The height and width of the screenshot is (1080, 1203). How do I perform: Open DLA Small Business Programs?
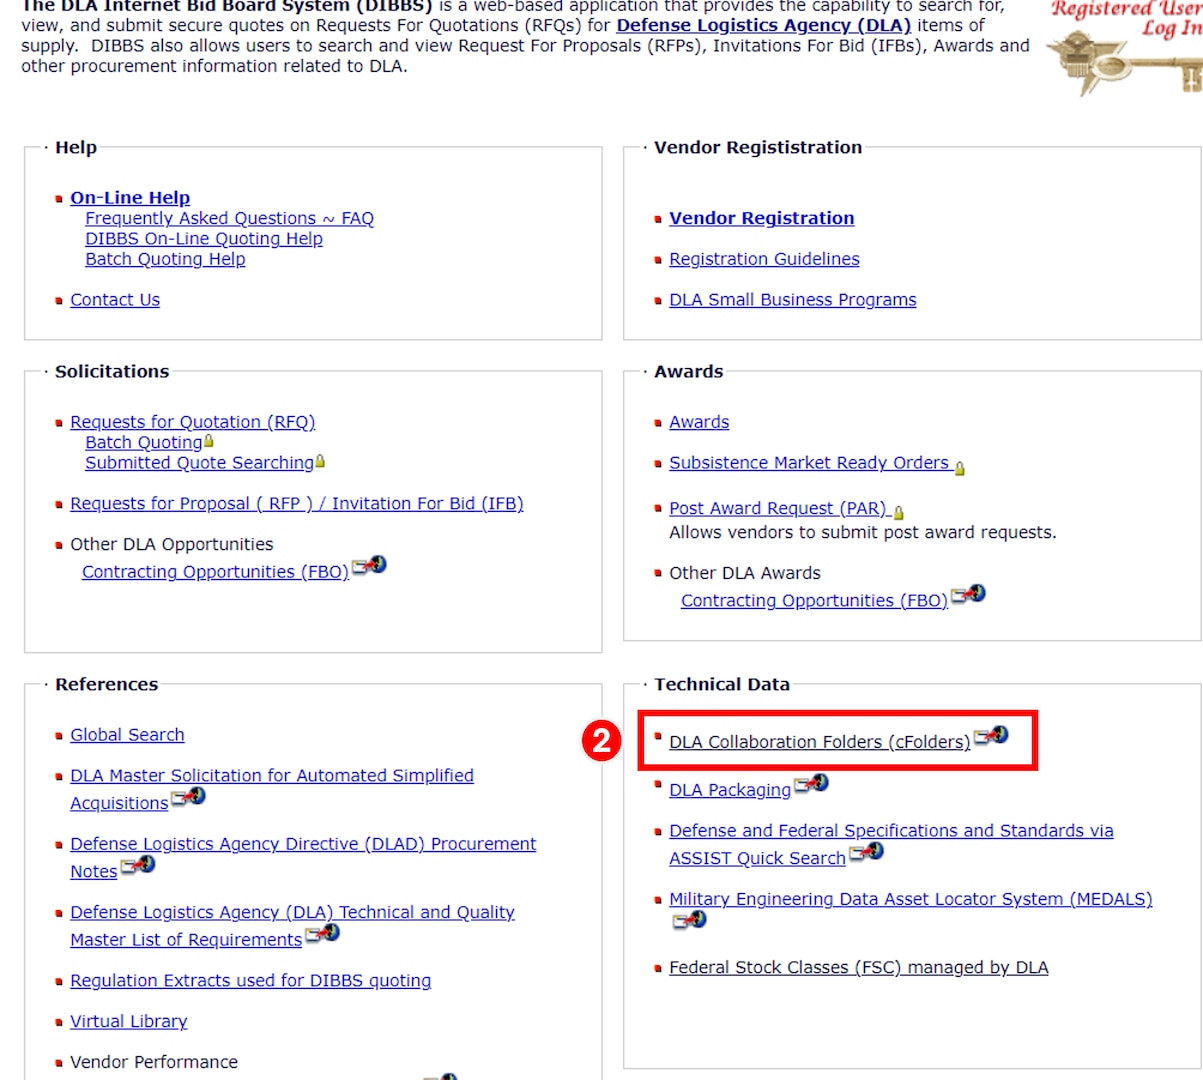[793, 300]
